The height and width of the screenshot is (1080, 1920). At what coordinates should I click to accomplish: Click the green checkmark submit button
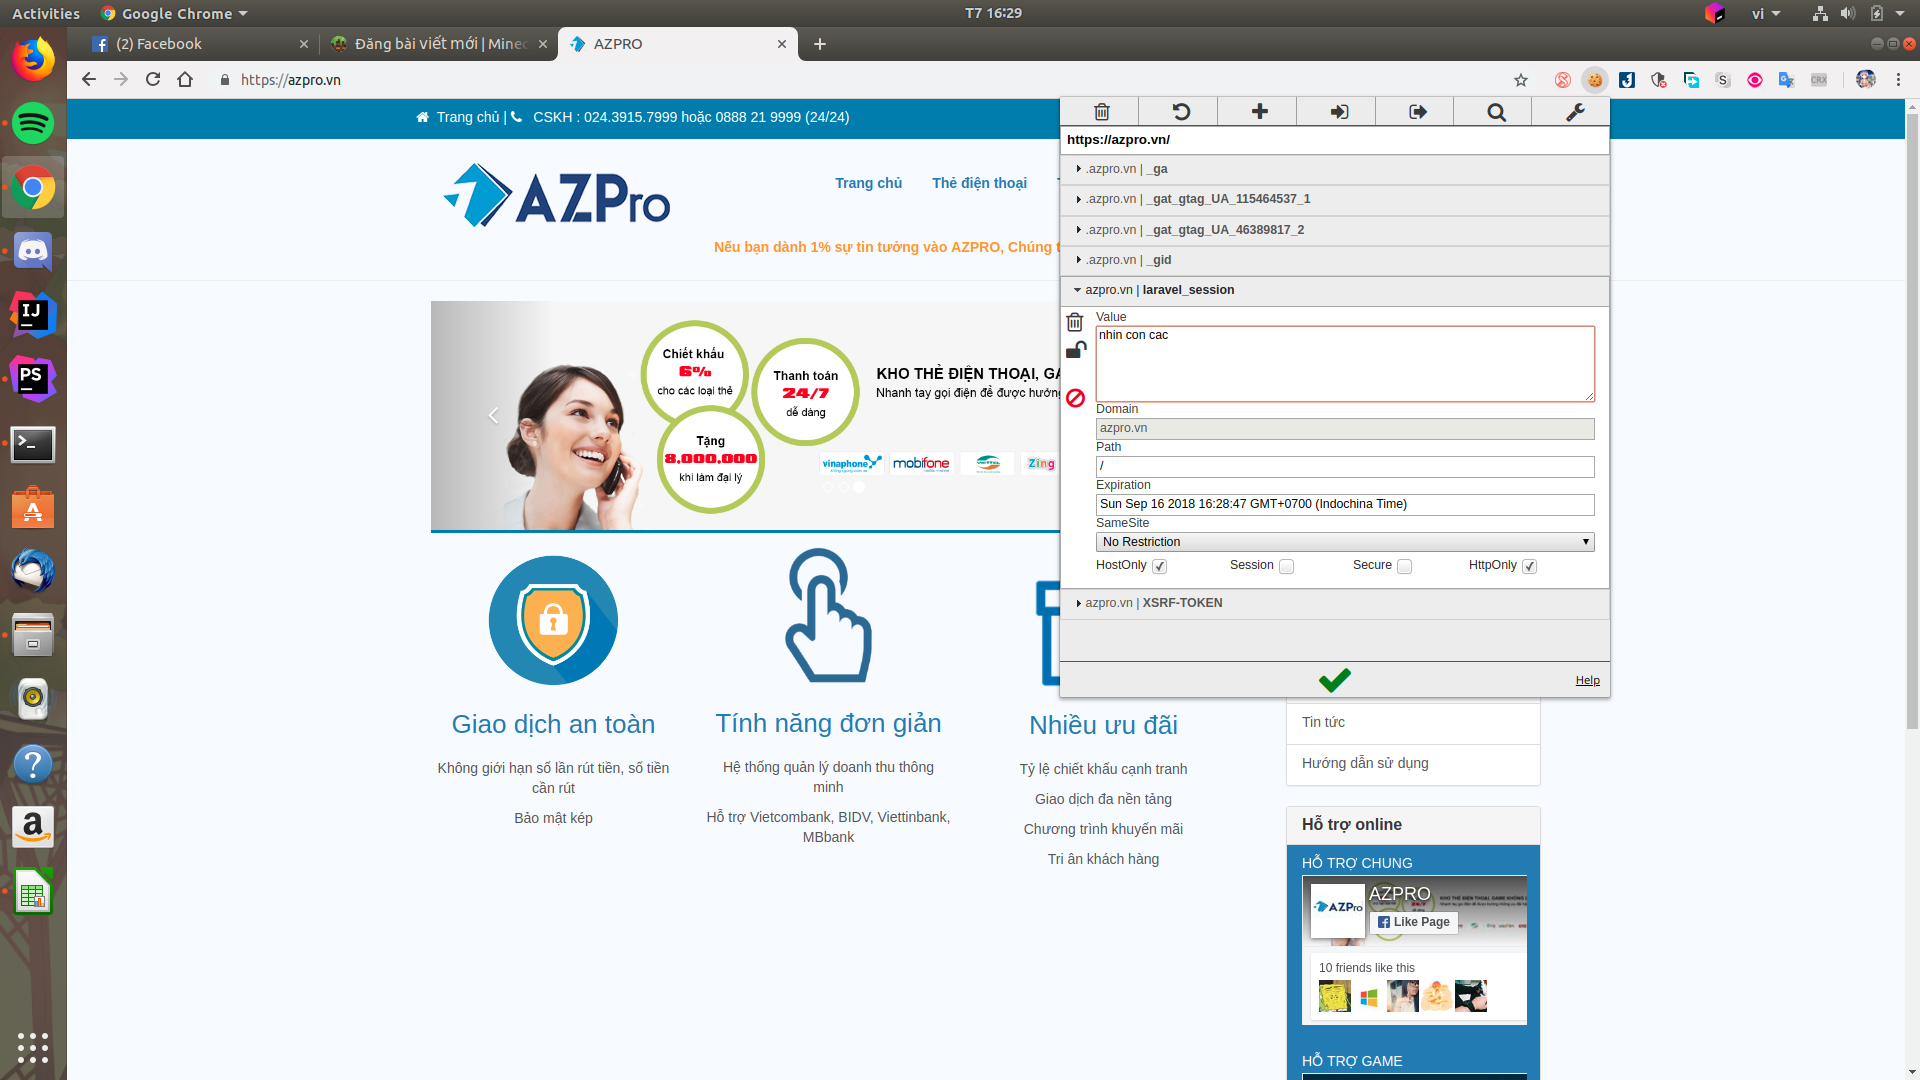pyautogui.click(x=1334, y=680)
